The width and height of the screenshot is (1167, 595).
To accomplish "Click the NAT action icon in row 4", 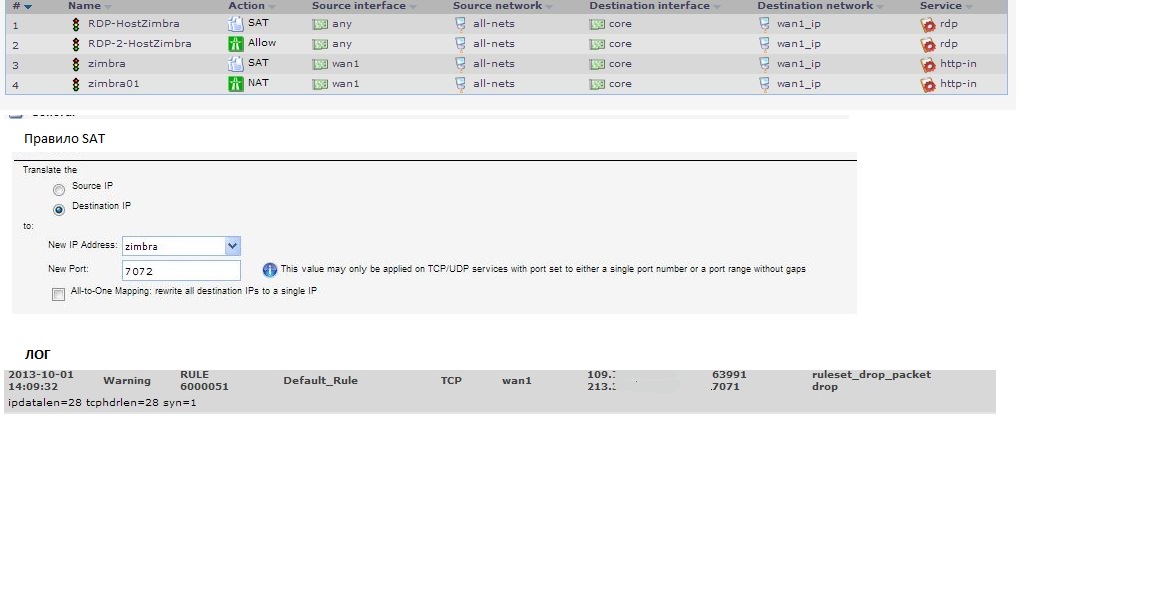I will tap(235, 84).
